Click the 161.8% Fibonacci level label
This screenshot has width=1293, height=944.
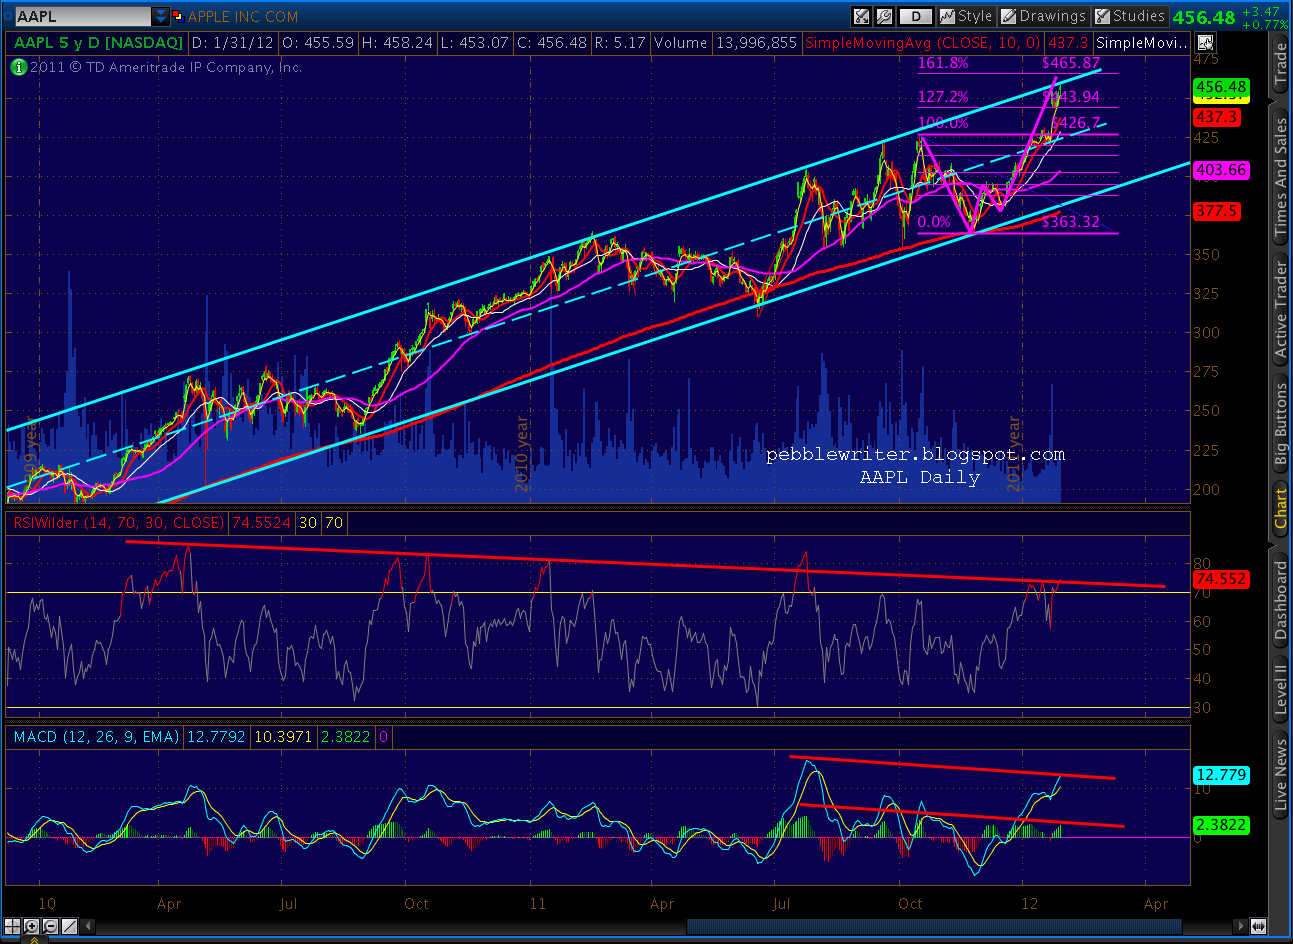click(x=943, y=63)
